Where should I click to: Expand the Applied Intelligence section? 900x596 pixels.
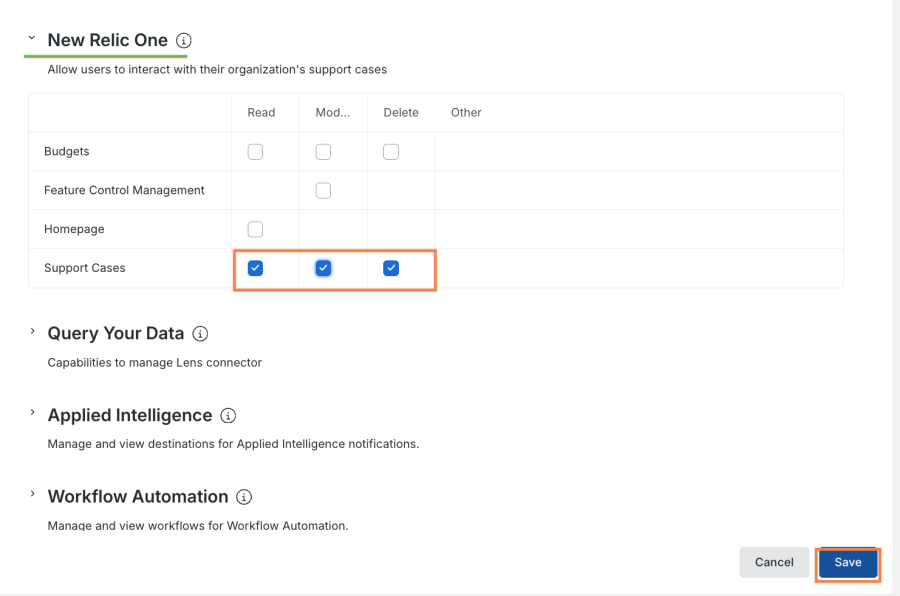(x=32, y=413)
